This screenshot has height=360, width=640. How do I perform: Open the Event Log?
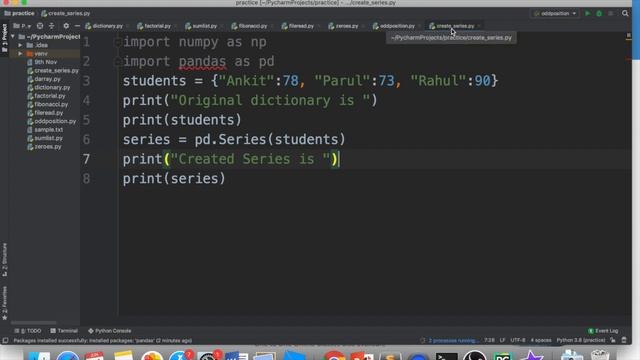[603, 331]
